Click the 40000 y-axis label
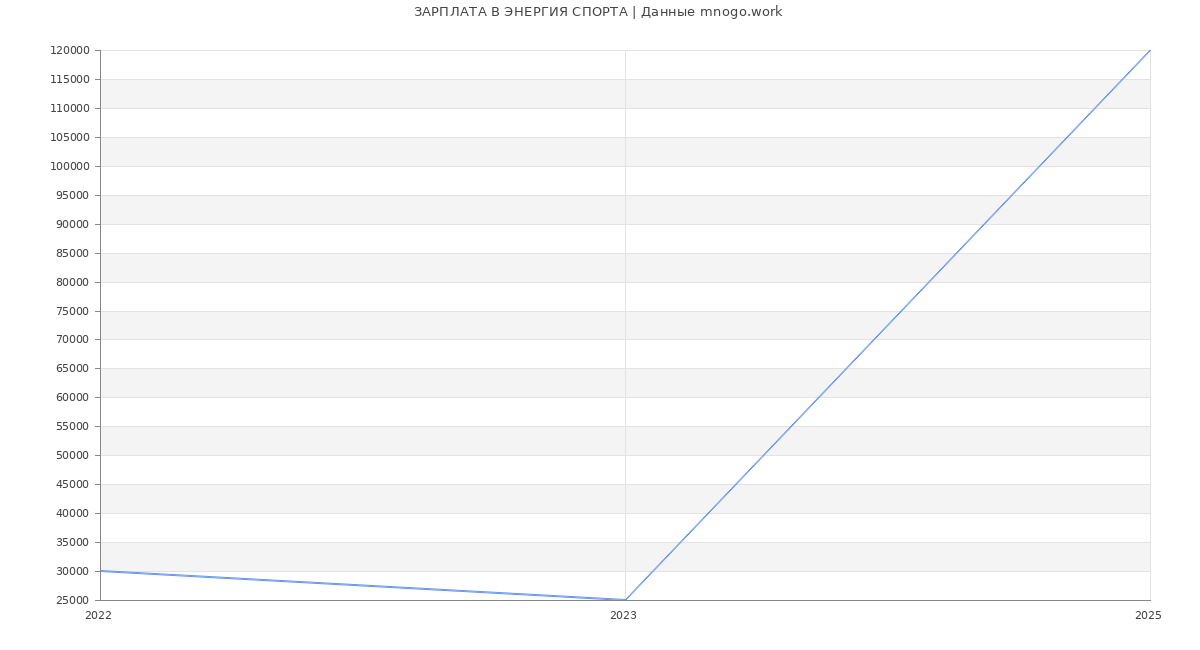This screenshot has height=650, width=1200. (73, 514)
